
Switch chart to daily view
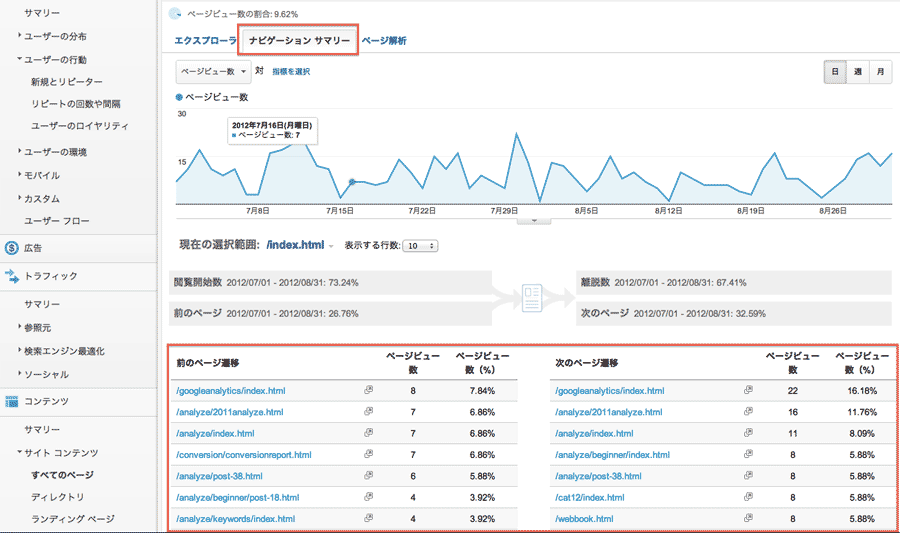pyautogui.click(x=834, y=72)
